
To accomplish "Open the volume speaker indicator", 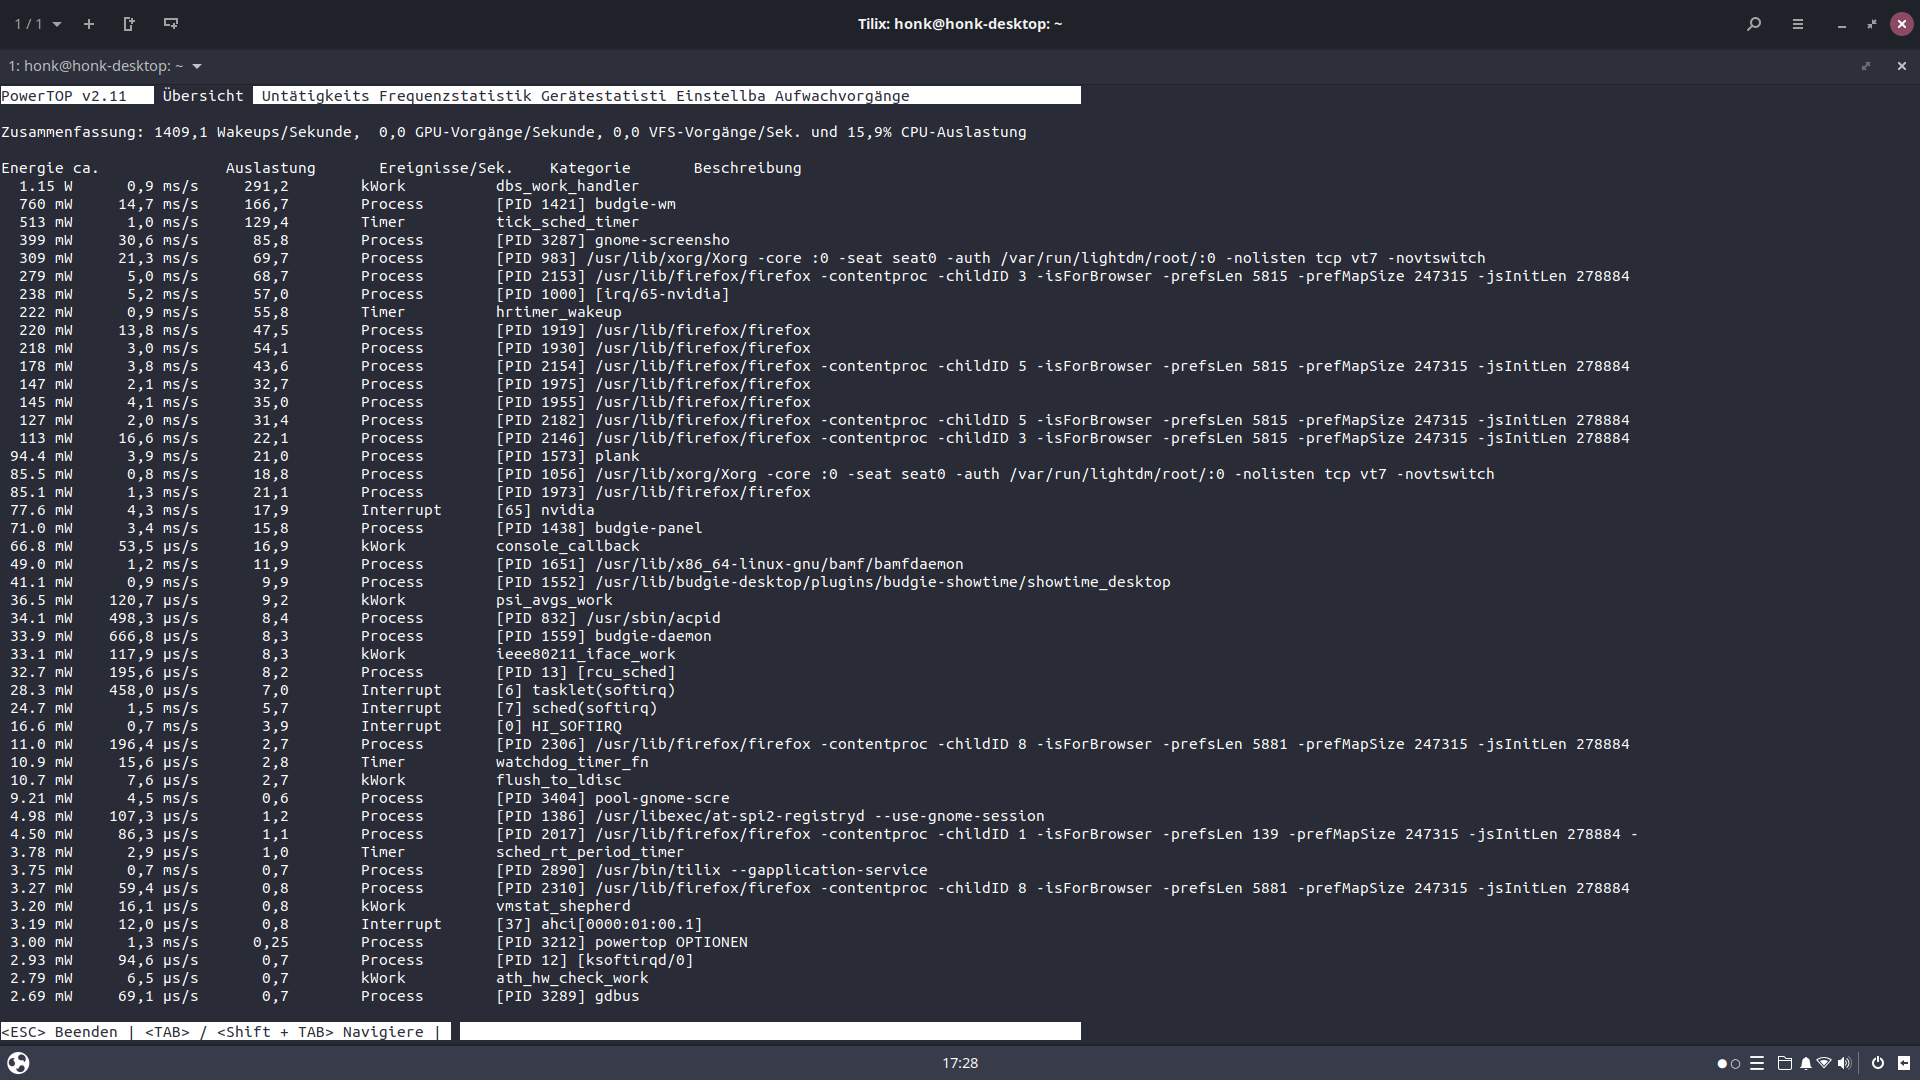I will click(1844, 1063).
